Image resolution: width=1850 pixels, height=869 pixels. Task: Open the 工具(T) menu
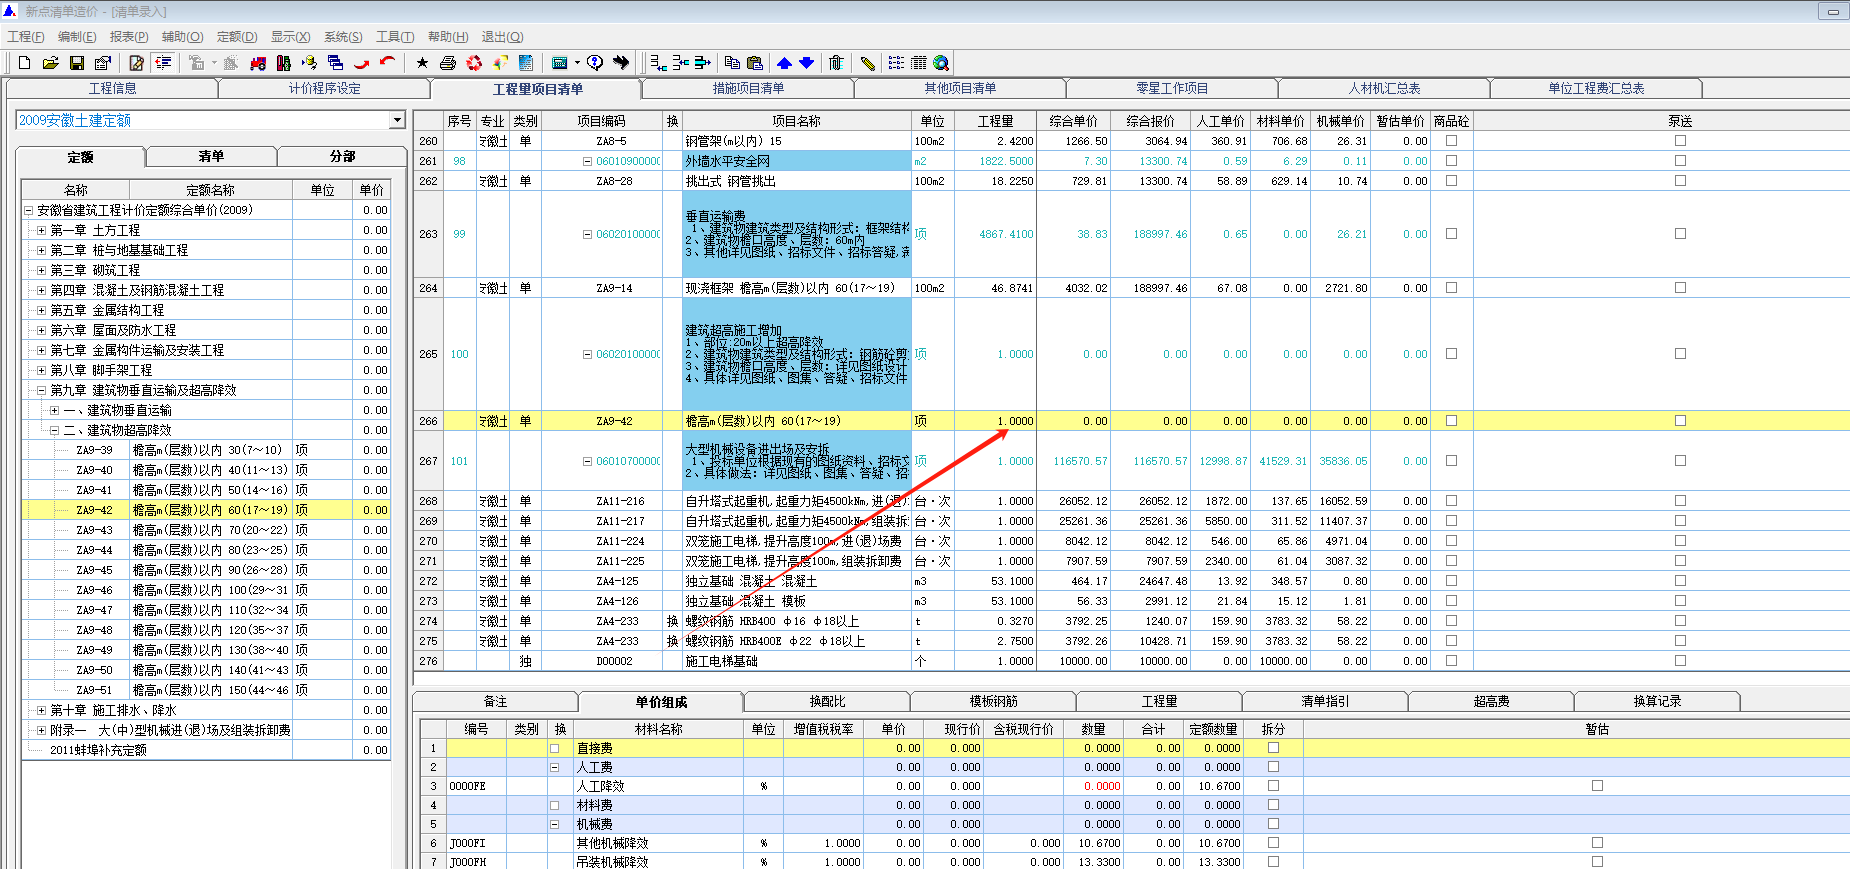tap(395, 37)
